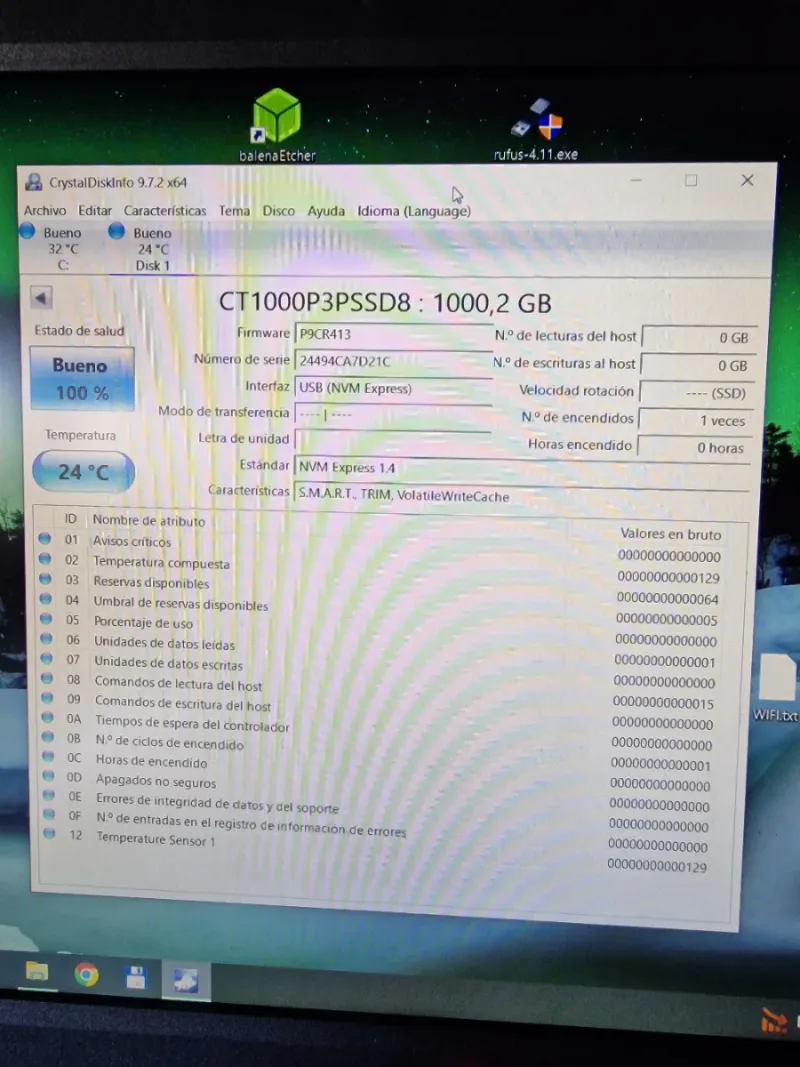Click status dot for Umbral de reservas disponibles

pos(46,600)
